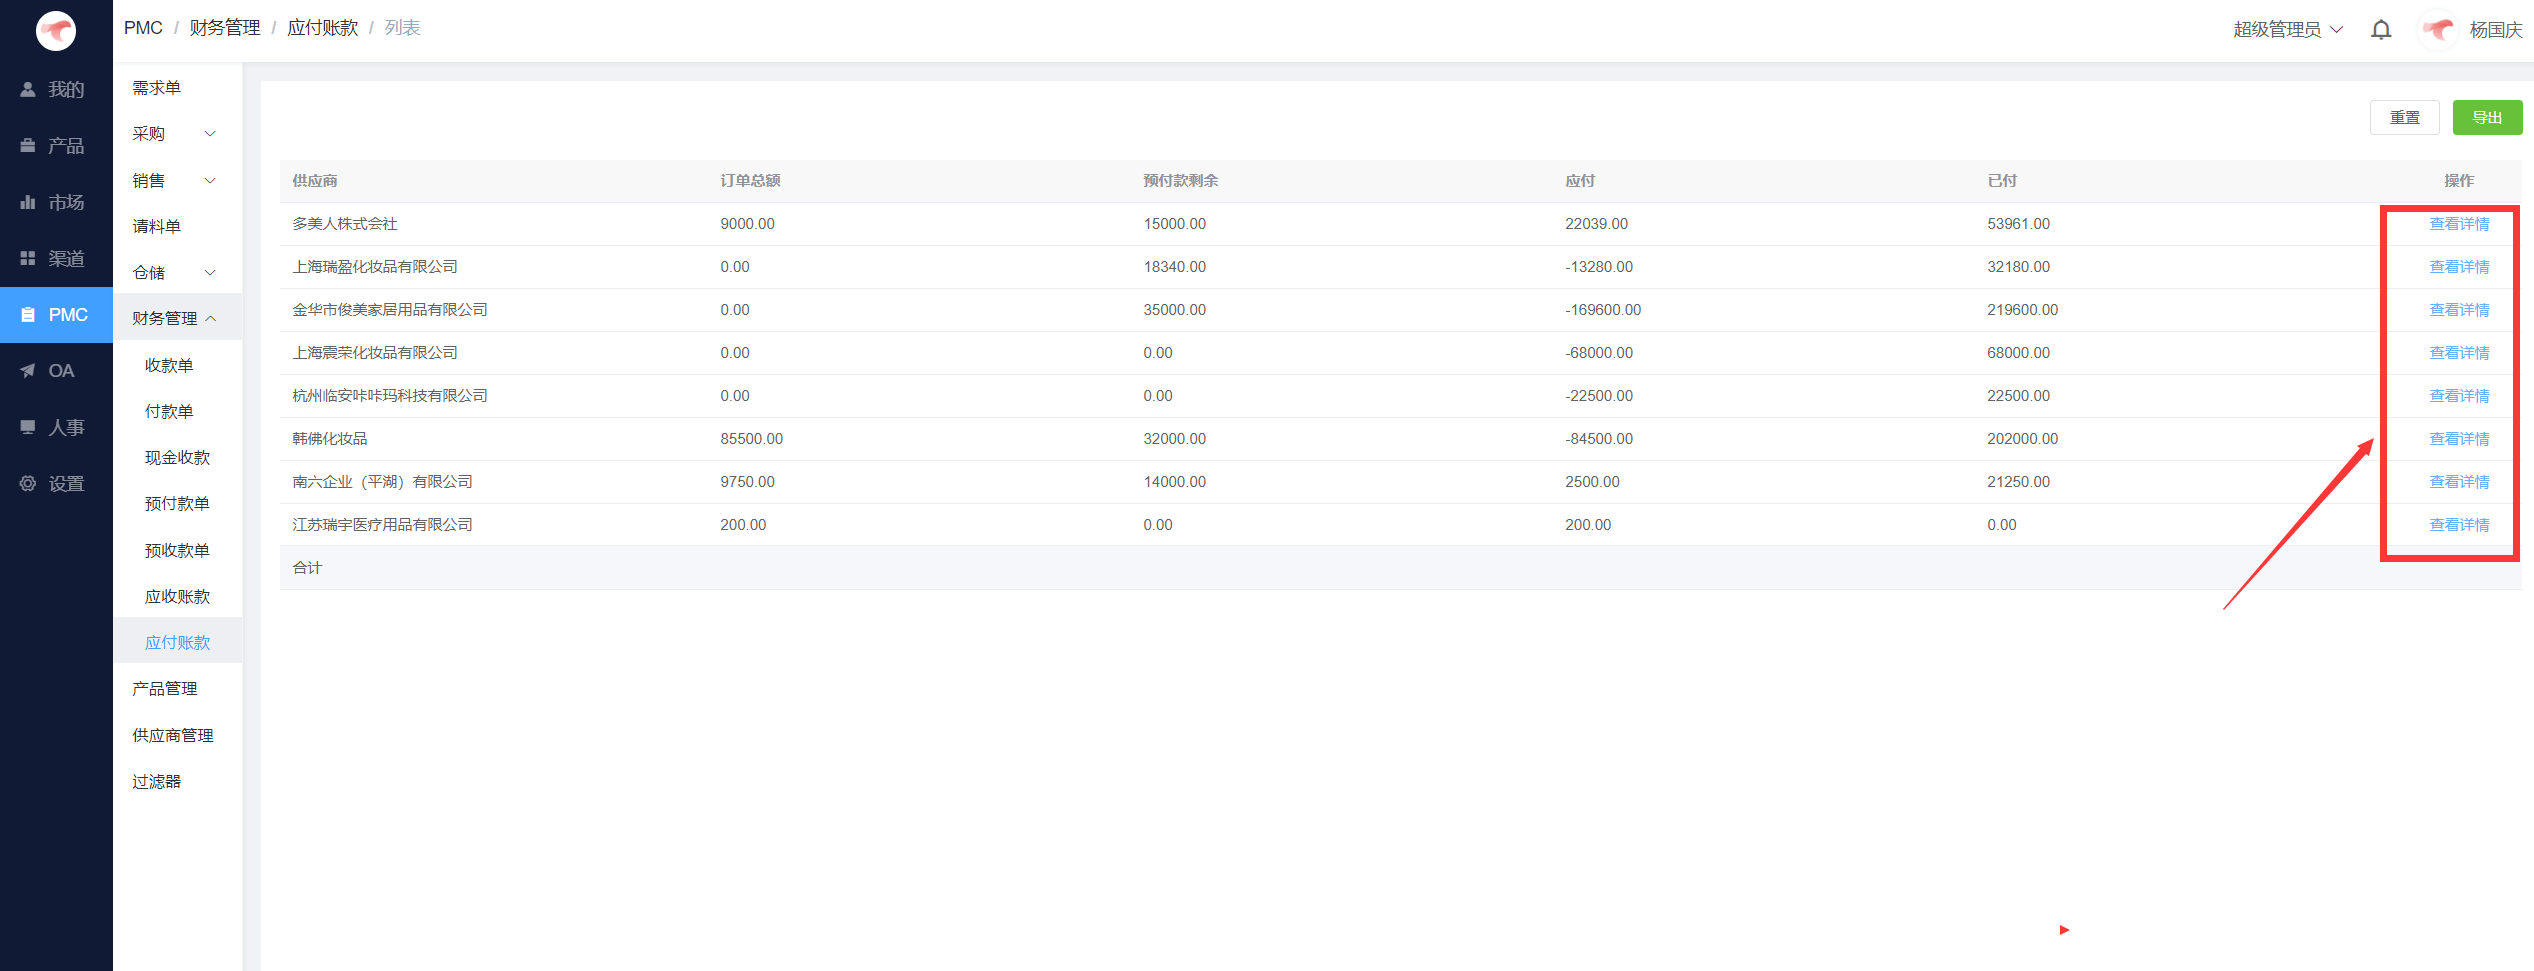The width and height of the screenshot is (2534, 971).
Task: Click the 合计 summary row label
Action: [x=307, y=568]
